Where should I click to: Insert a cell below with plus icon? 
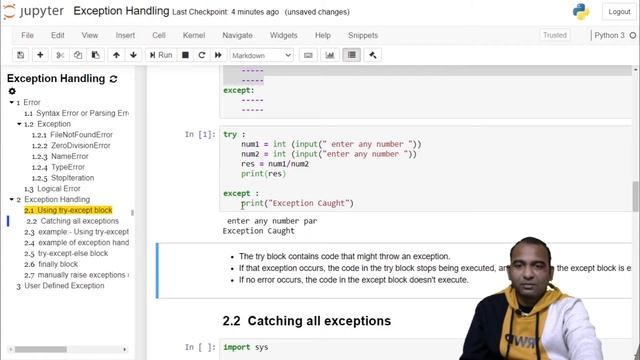tap(40, 55)
